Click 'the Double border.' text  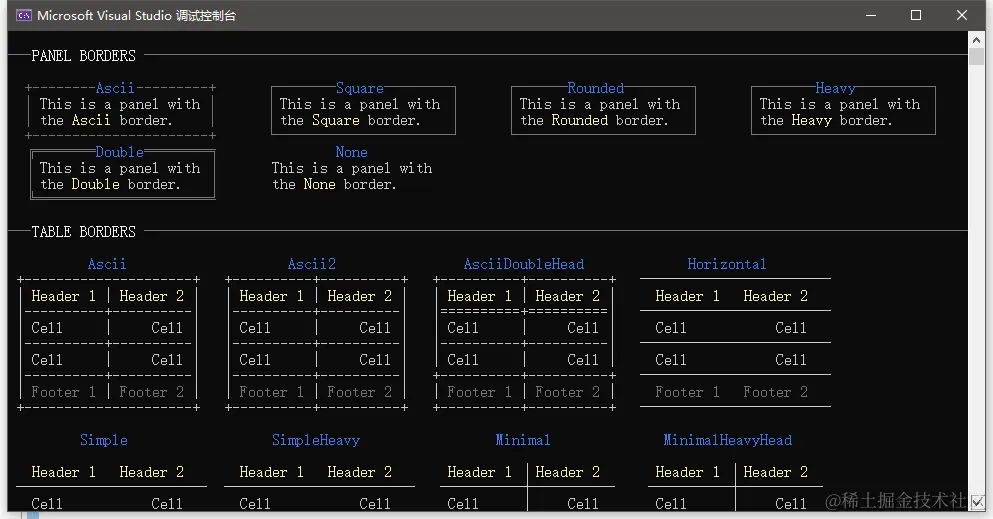coord(110,184)
